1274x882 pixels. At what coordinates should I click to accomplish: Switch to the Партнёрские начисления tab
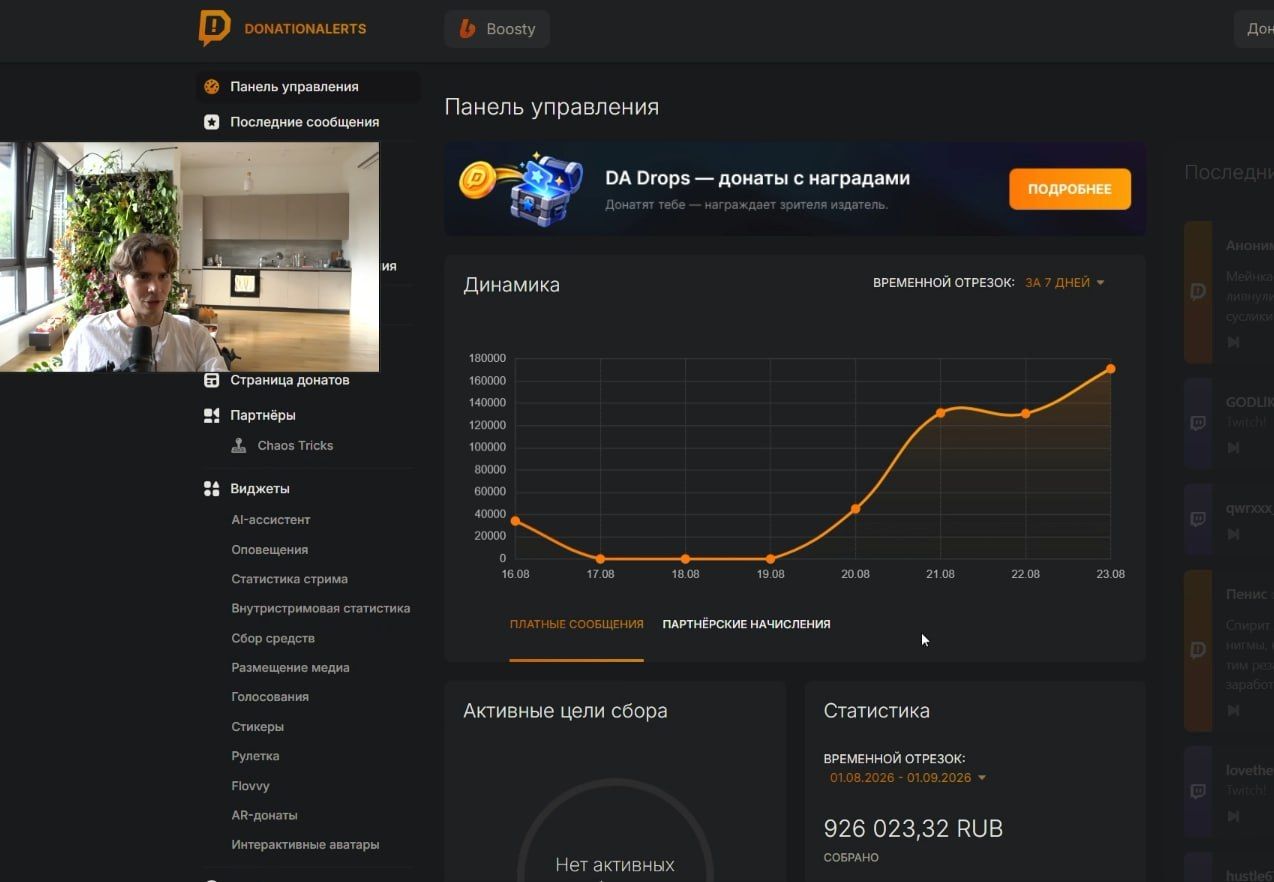(746, 624)
